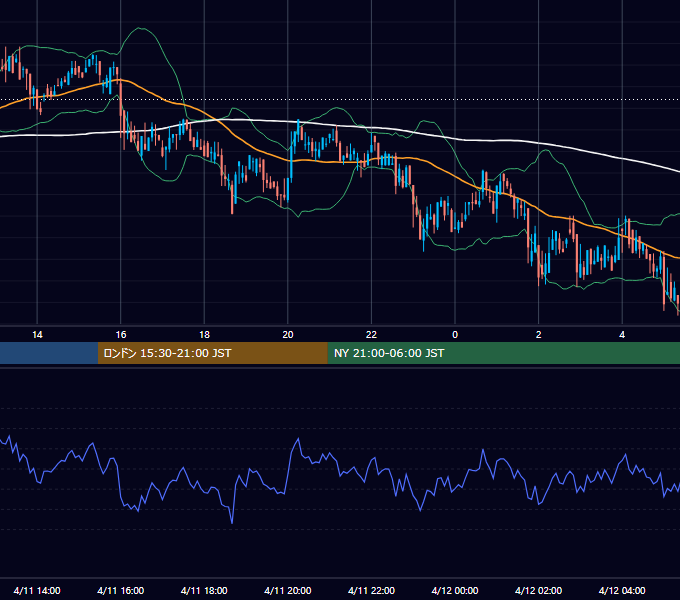Image resolution: width=680 pixels, height=600 pixels.
Task: Click the 4 hour label on price chart axis
Action: pos(622,335)
